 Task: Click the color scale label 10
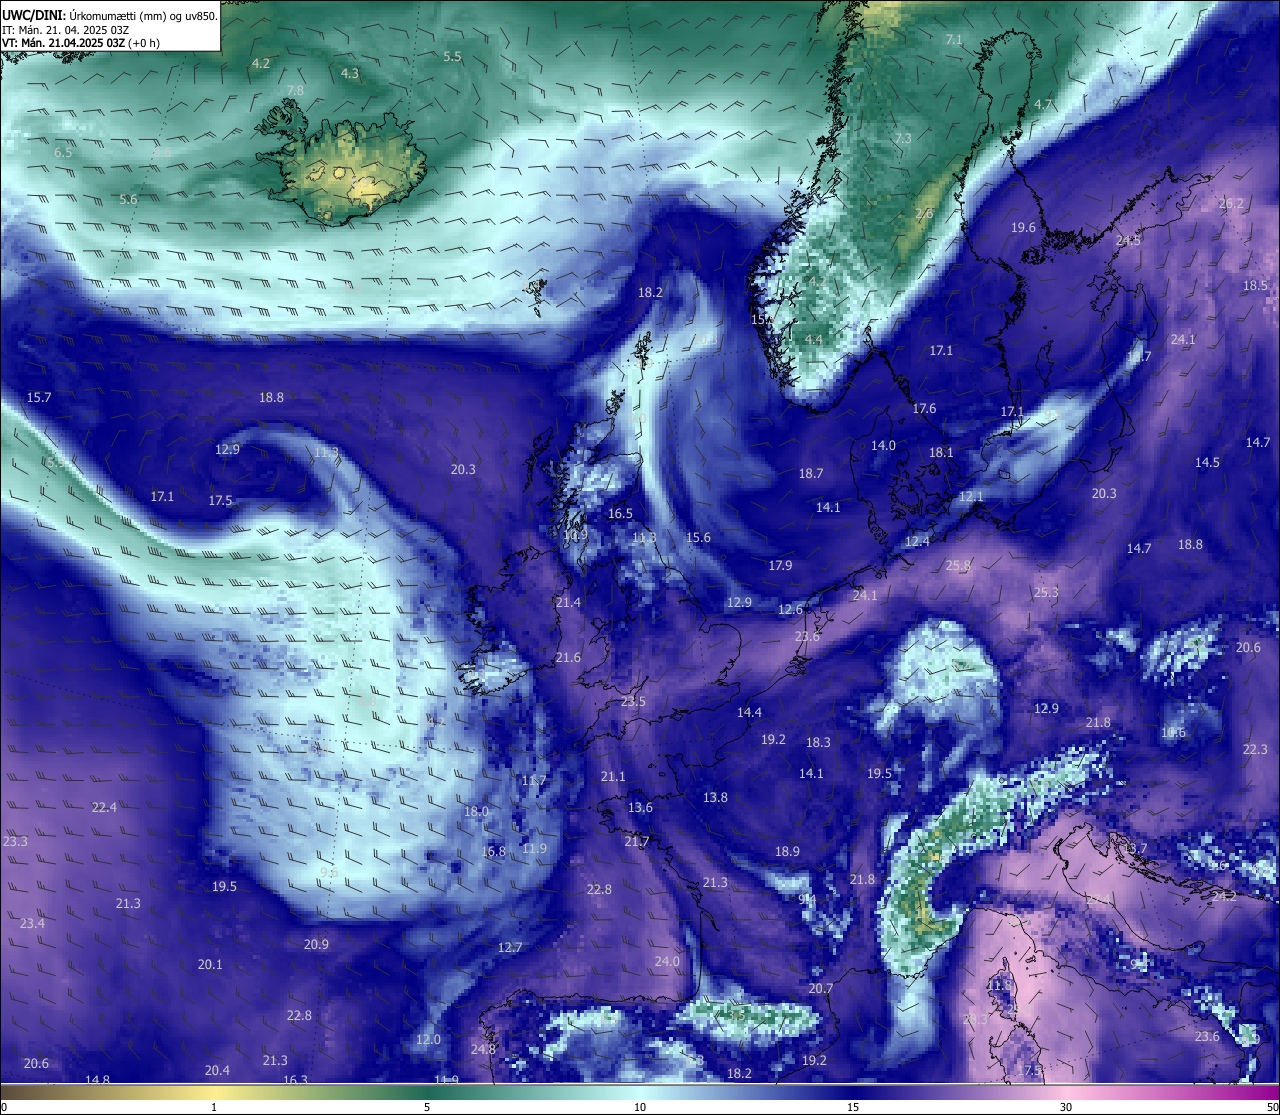[640, 1107]
